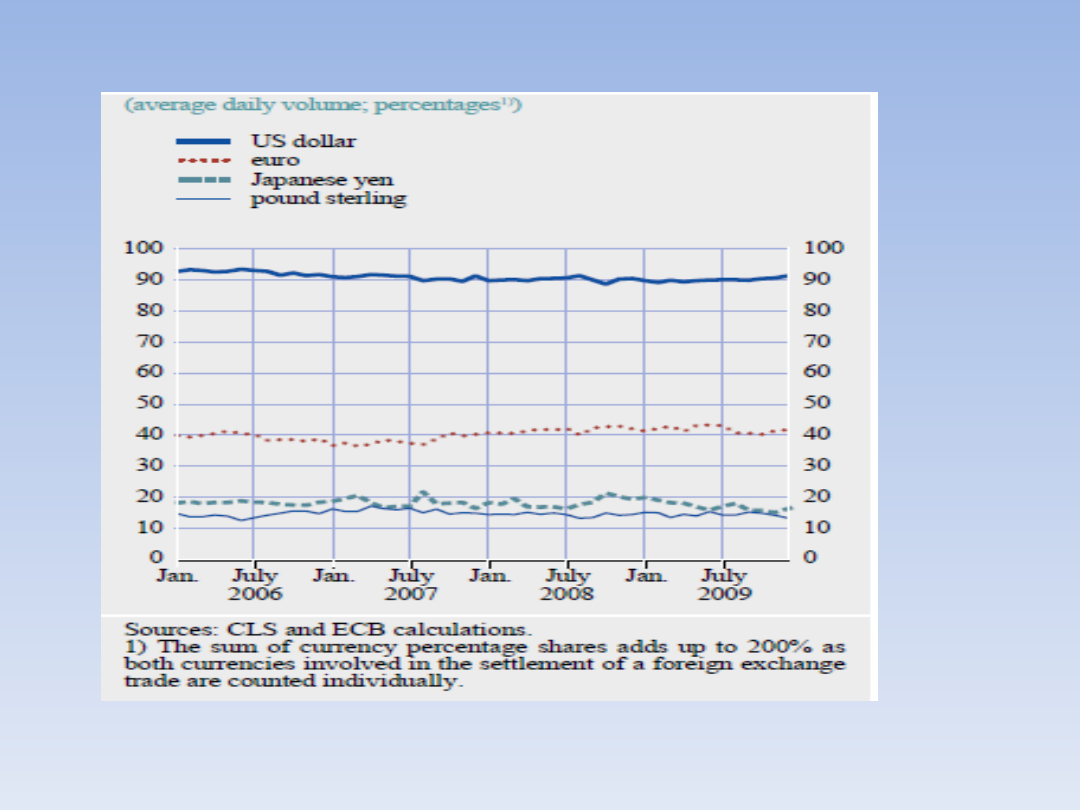The height and width of the screenshot is (810, 1080).
Task: Click the red dotted euro legend swatch
Action: click(204, 161)
